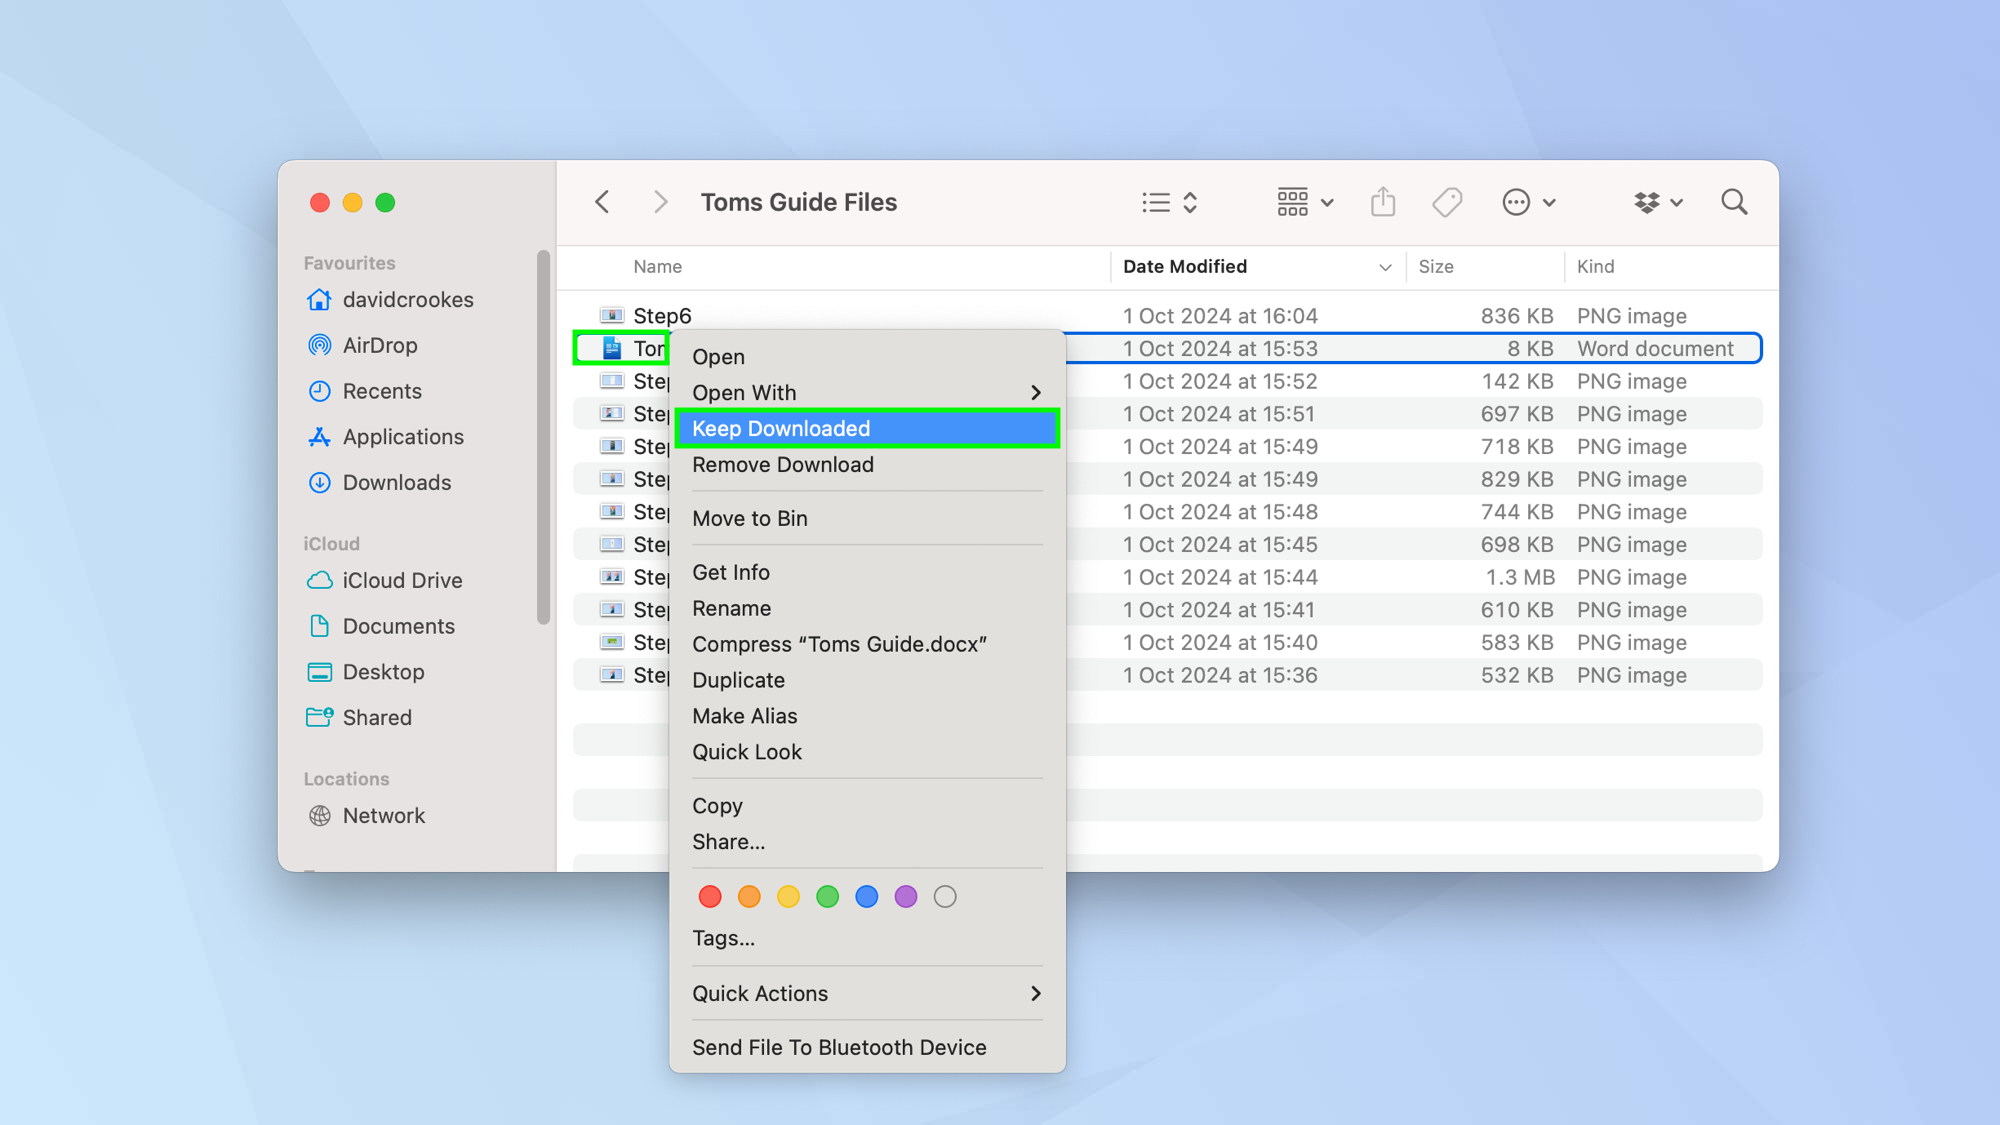2000x1125 pixels.
Task: Open the Applications sidebar item
Action: (402, 436)
